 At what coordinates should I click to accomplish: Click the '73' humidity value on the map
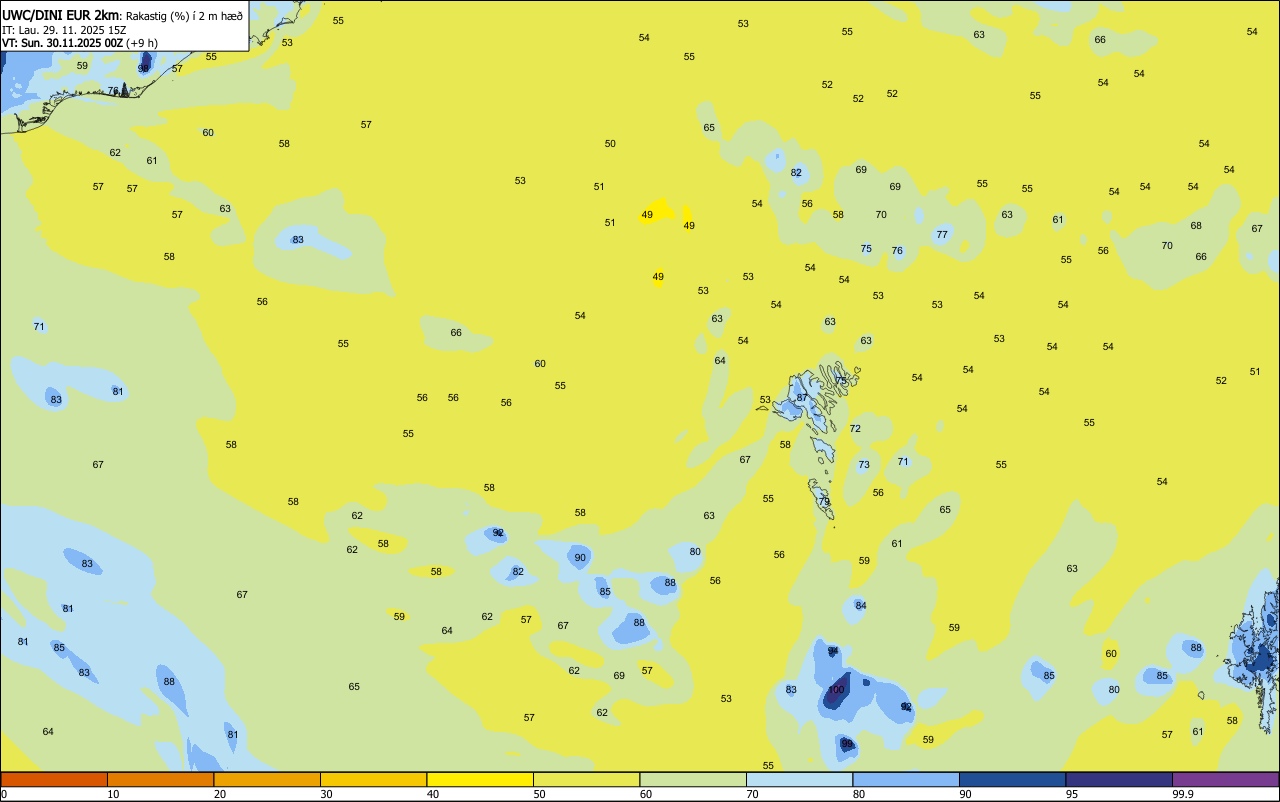(x=864, y=465)
